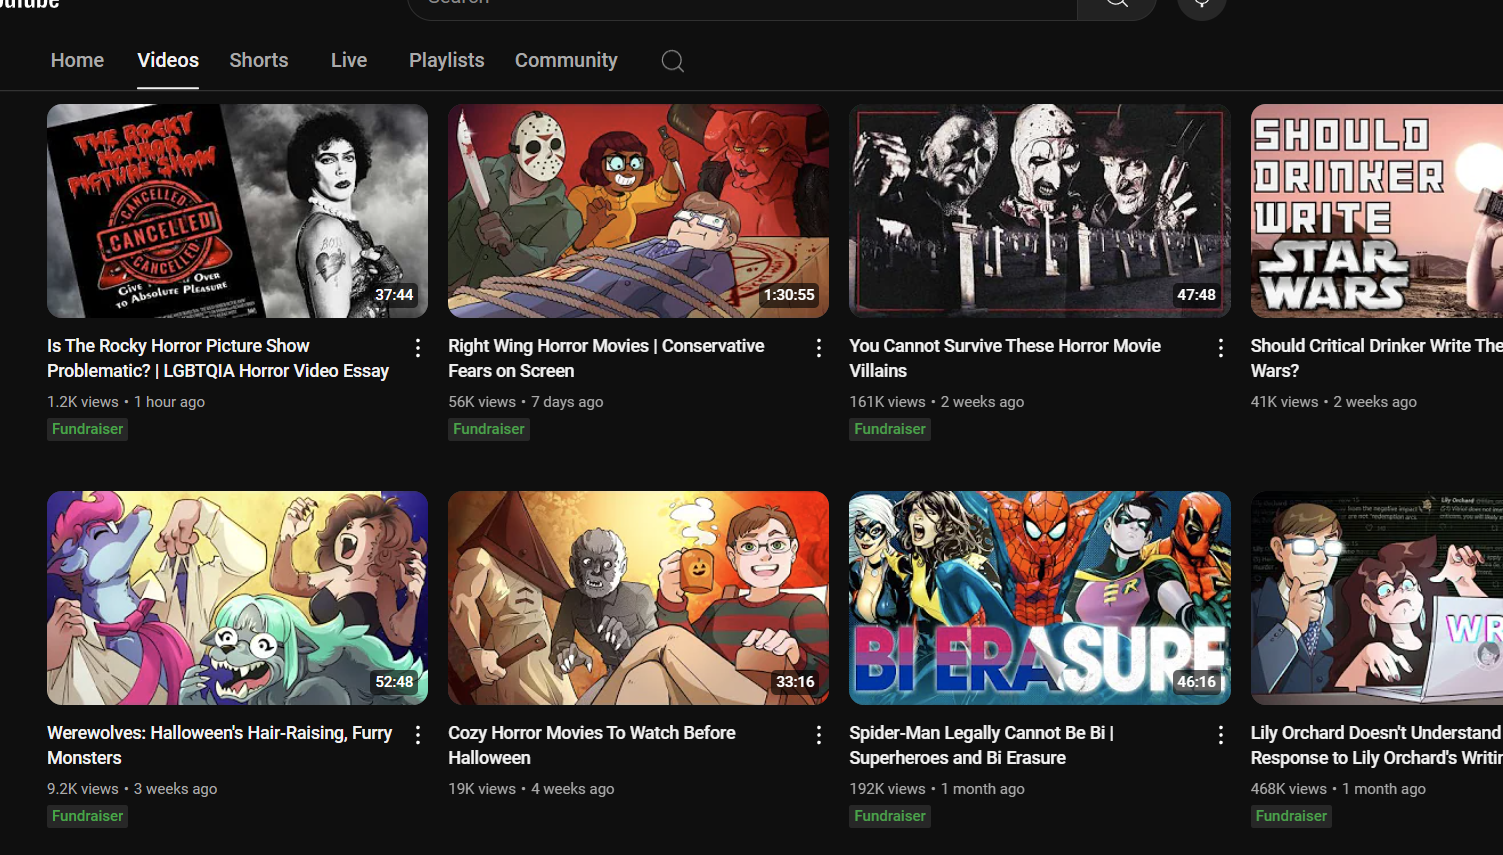Click Fundraiser badge under Lily Orchard video

click(x=1292, y=816)
